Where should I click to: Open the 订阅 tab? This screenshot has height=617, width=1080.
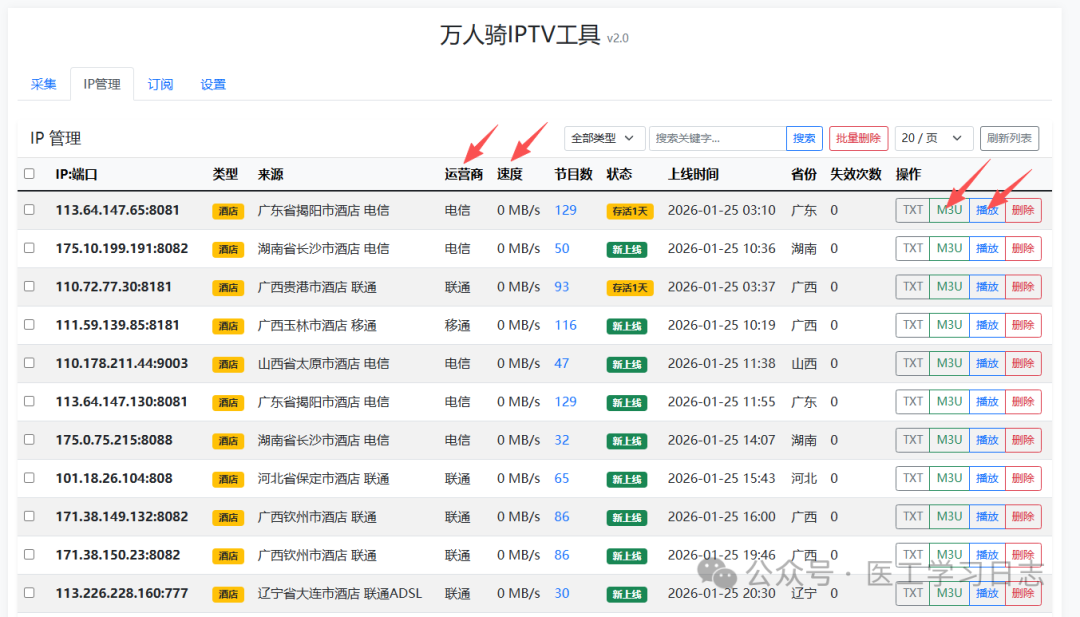(160, 84)
